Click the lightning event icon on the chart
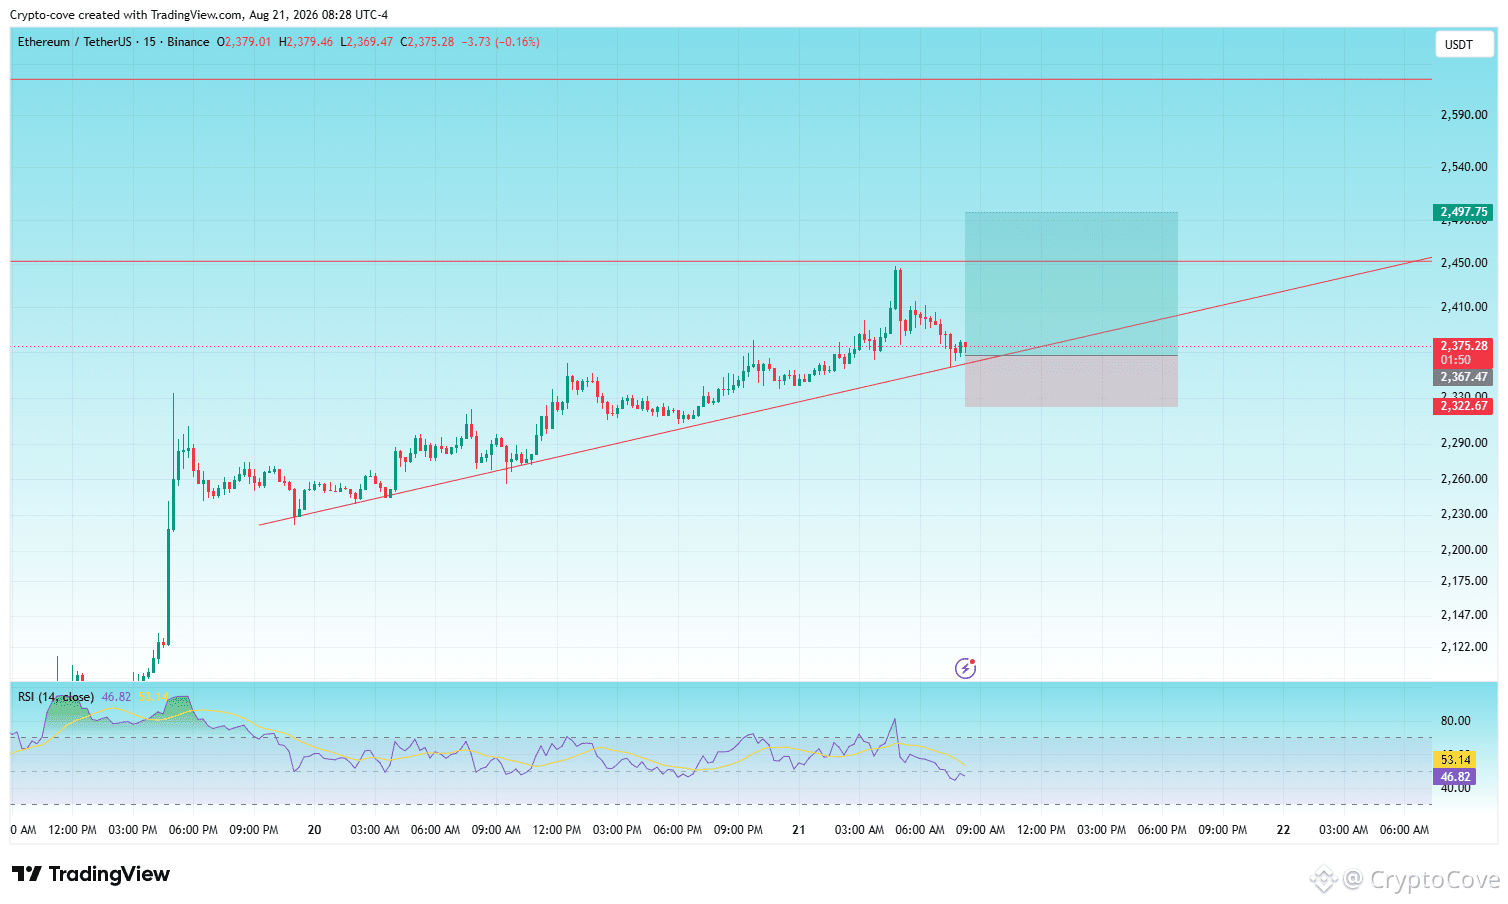This screenshot has height=904, width=1508. 965,668
